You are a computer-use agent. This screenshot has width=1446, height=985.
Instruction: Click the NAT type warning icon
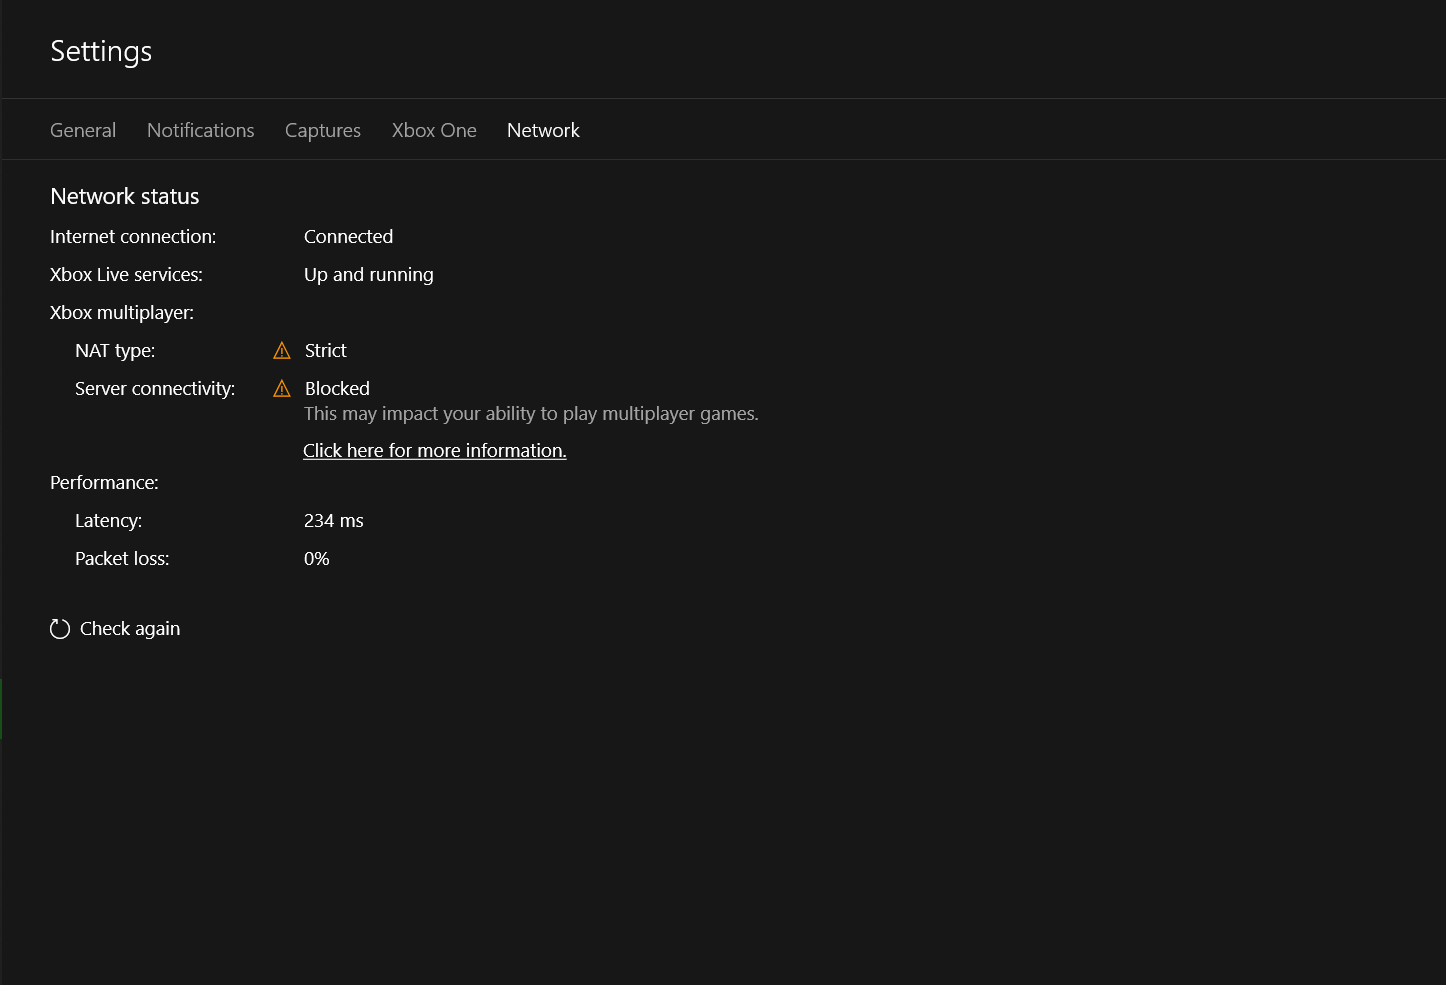coord(282,351)
